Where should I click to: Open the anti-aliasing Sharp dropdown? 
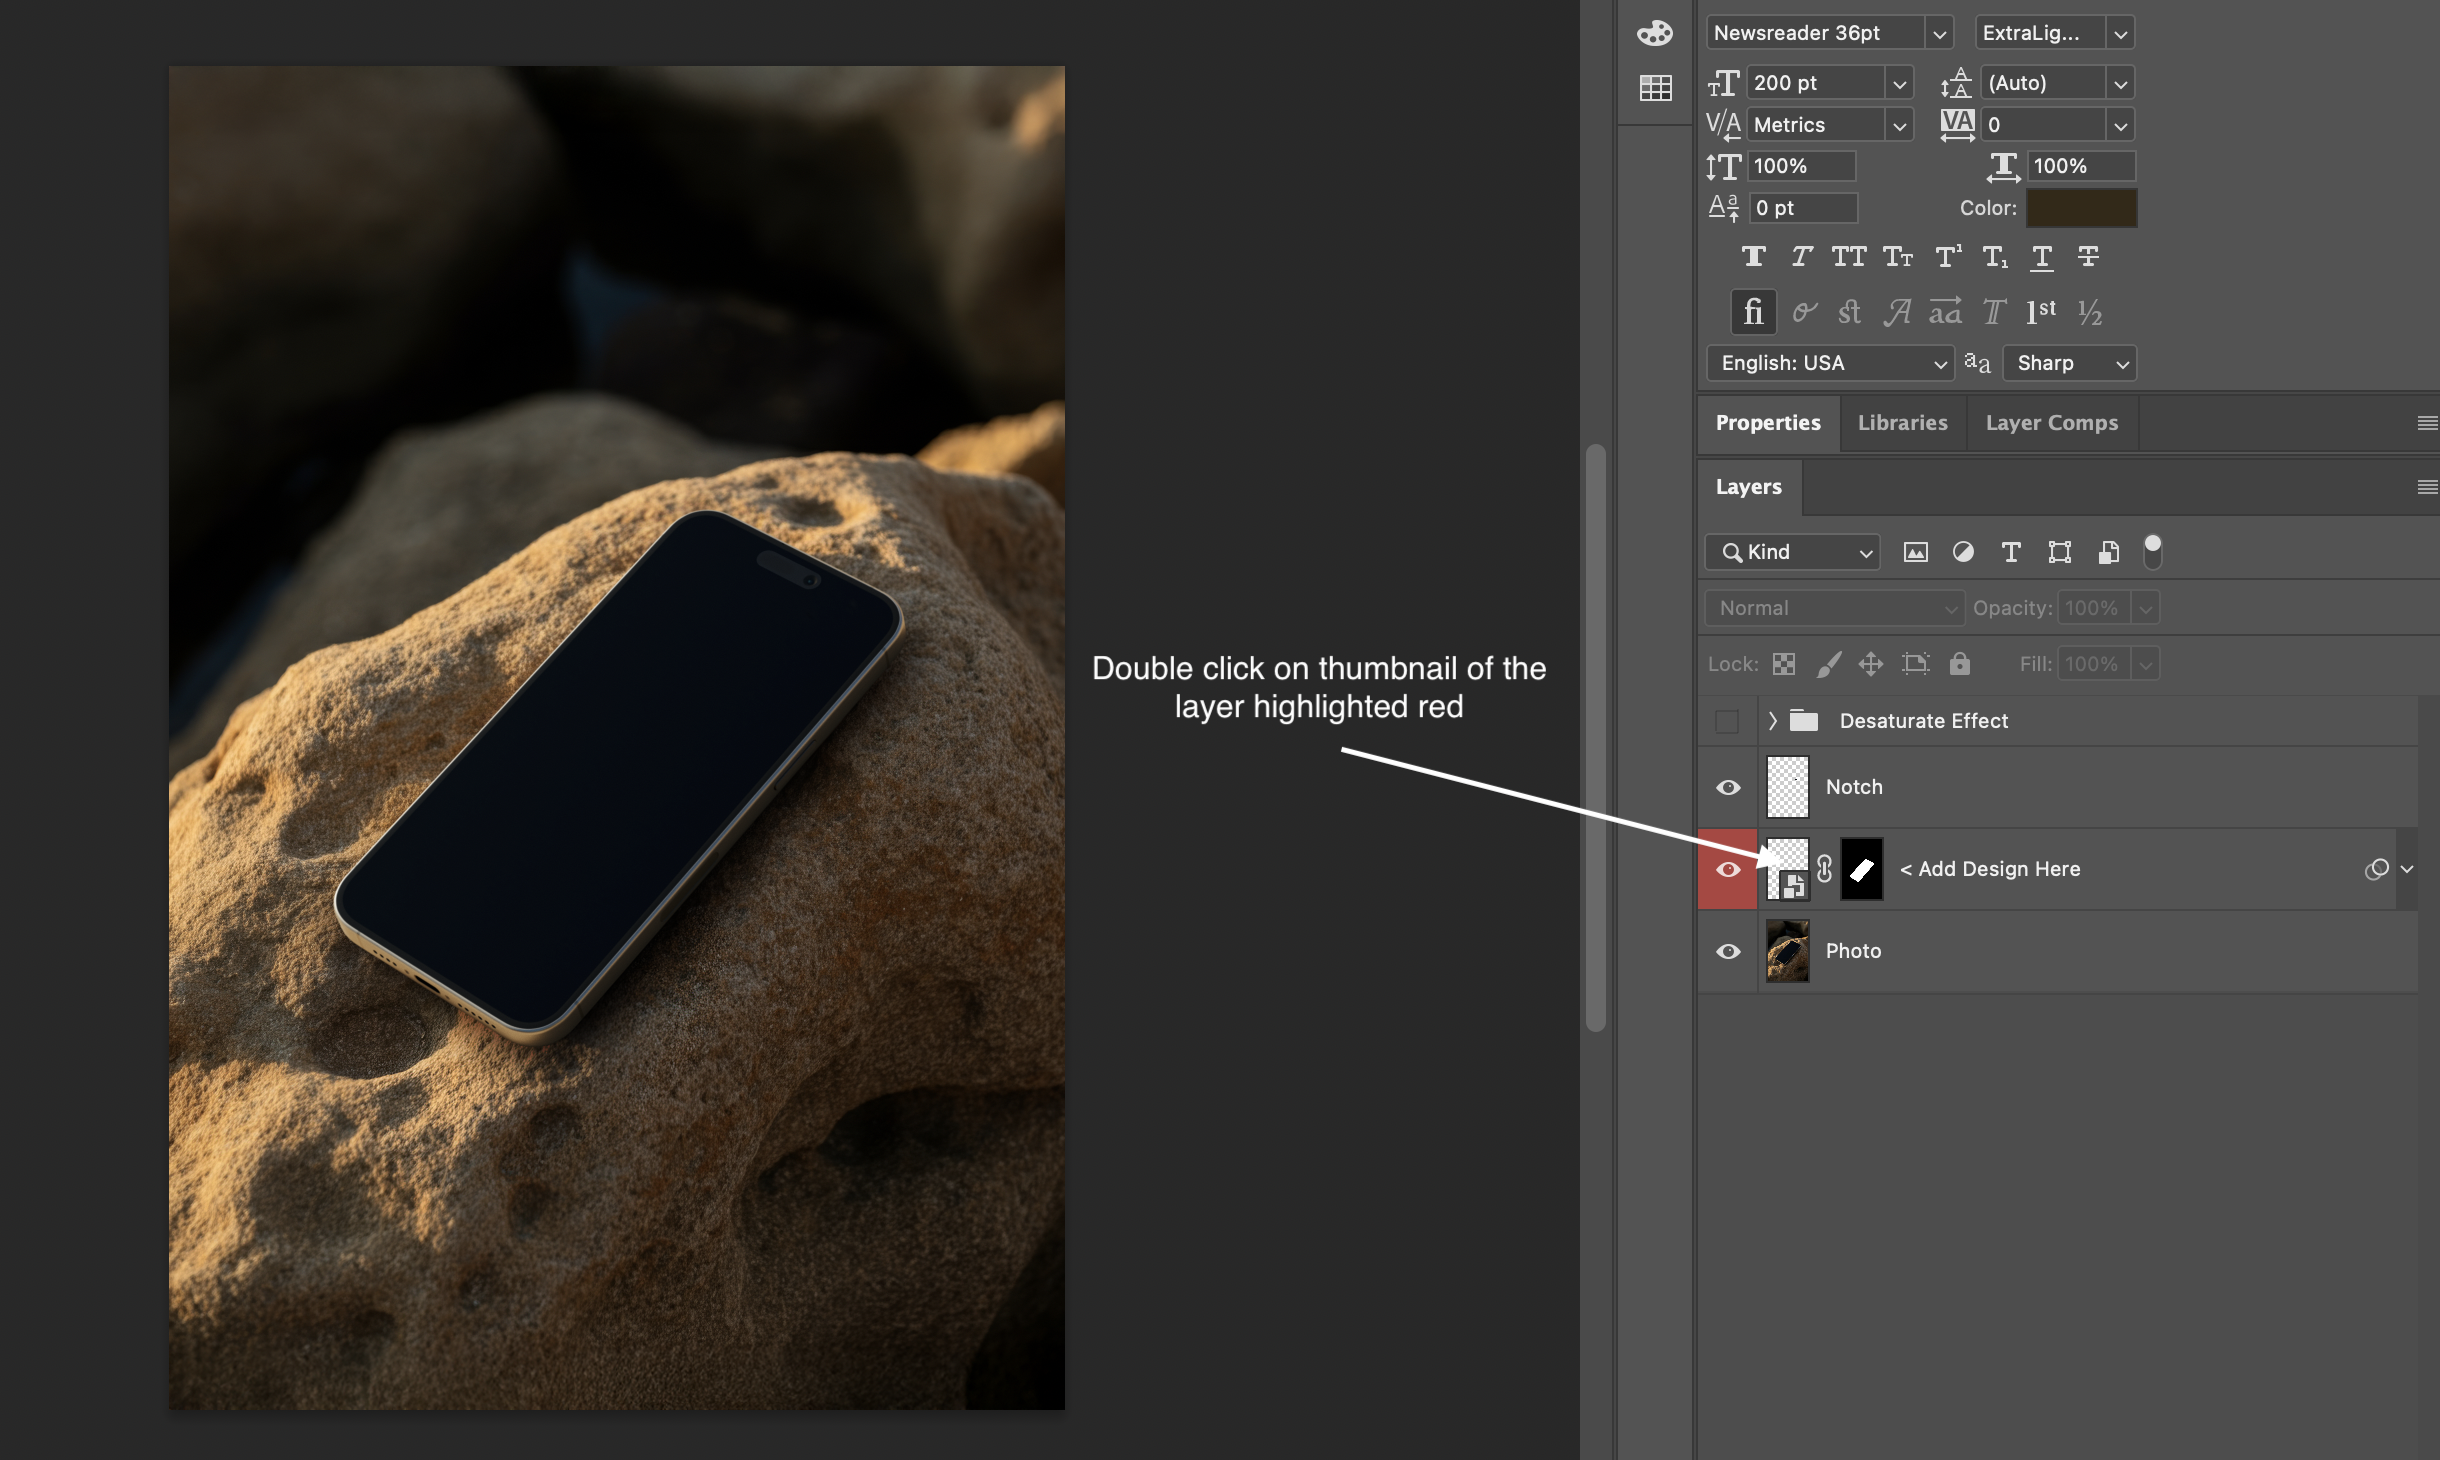(x=2070, y=363)
